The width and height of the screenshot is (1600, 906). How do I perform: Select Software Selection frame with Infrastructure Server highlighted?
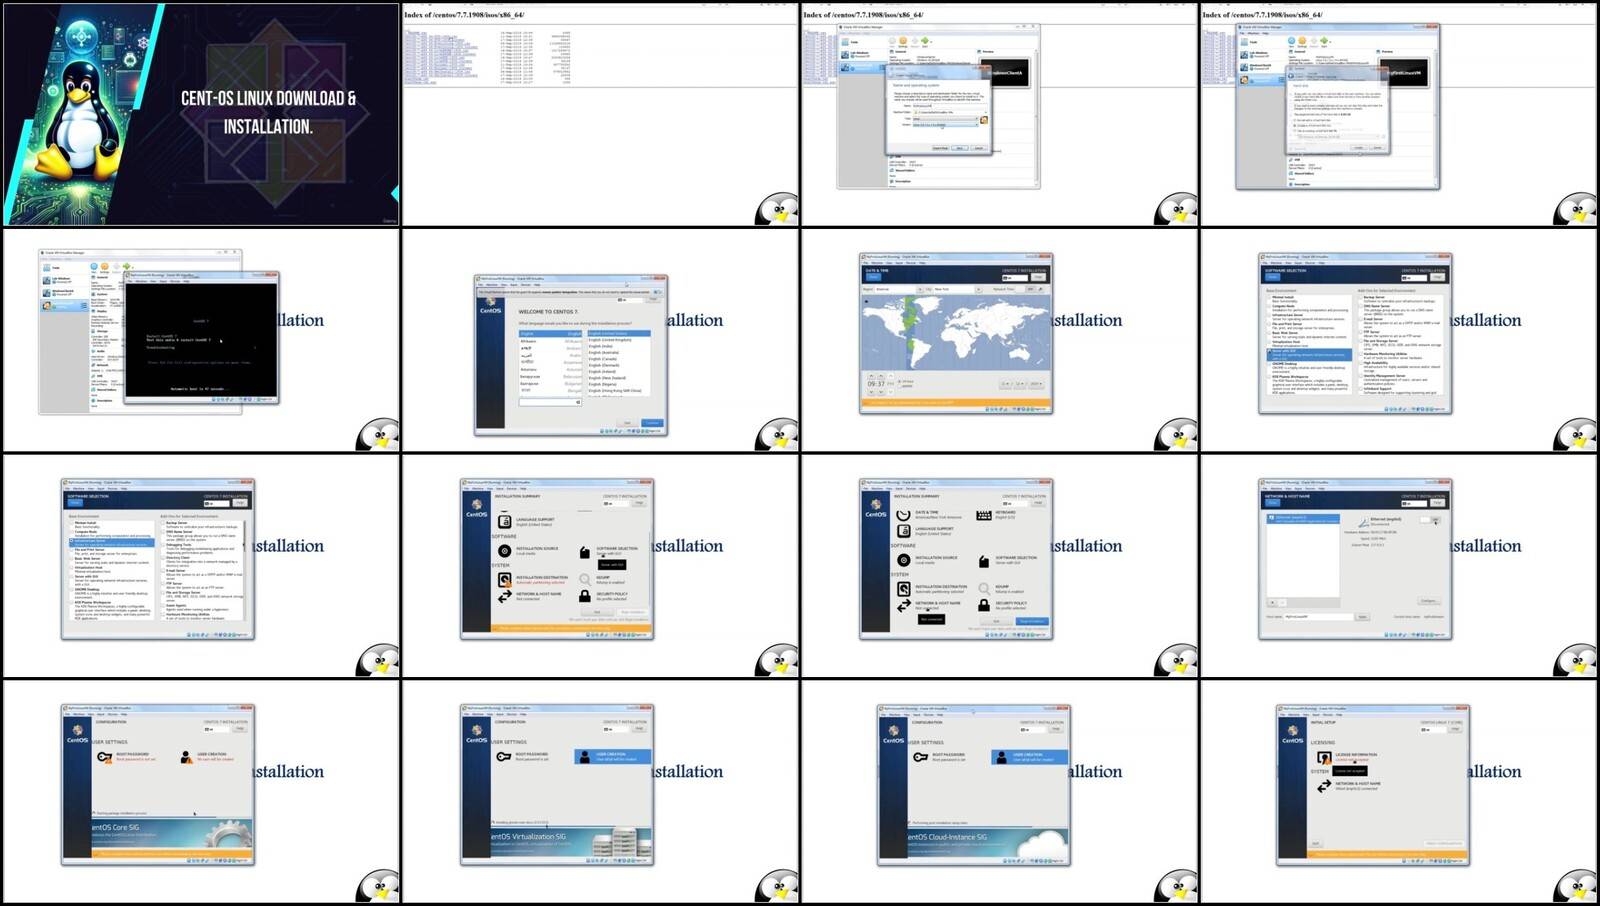click(x=200, y=566)
